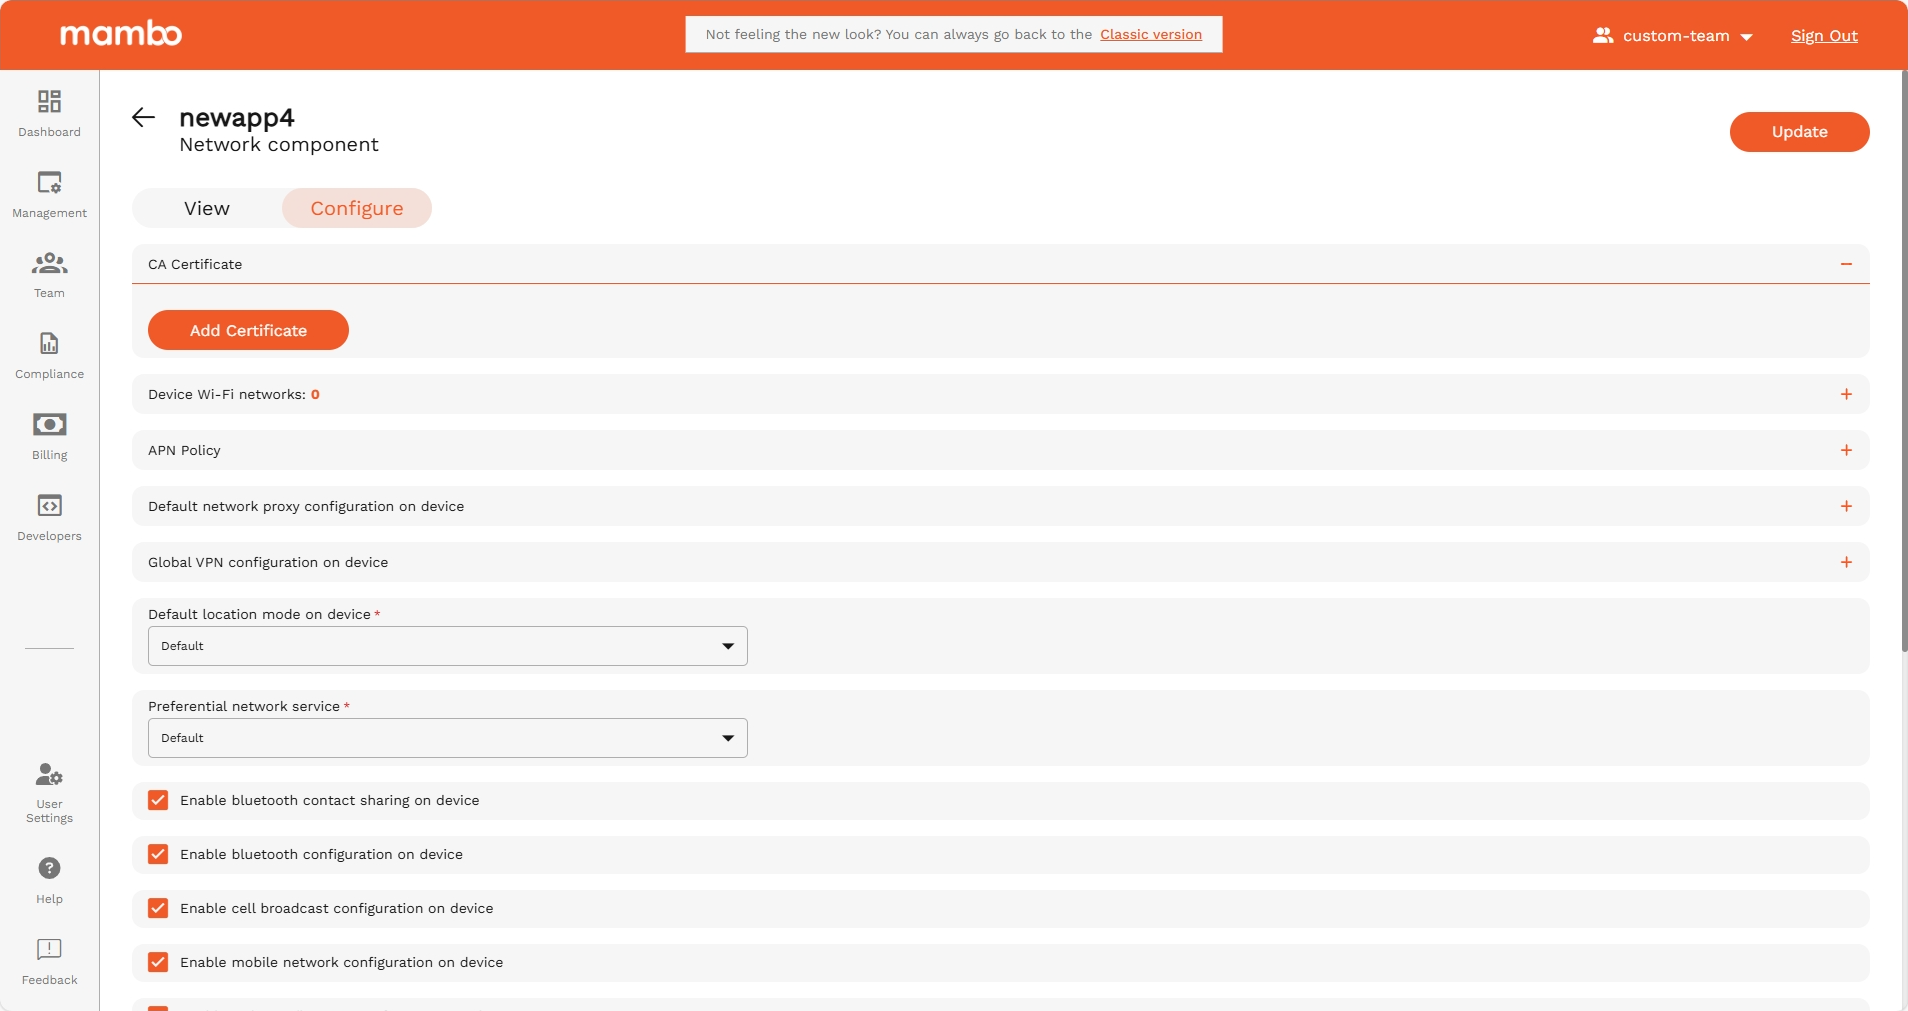Expand the APN Policy section
The image size is (1908, 1011).
(x=1845, y=450)
